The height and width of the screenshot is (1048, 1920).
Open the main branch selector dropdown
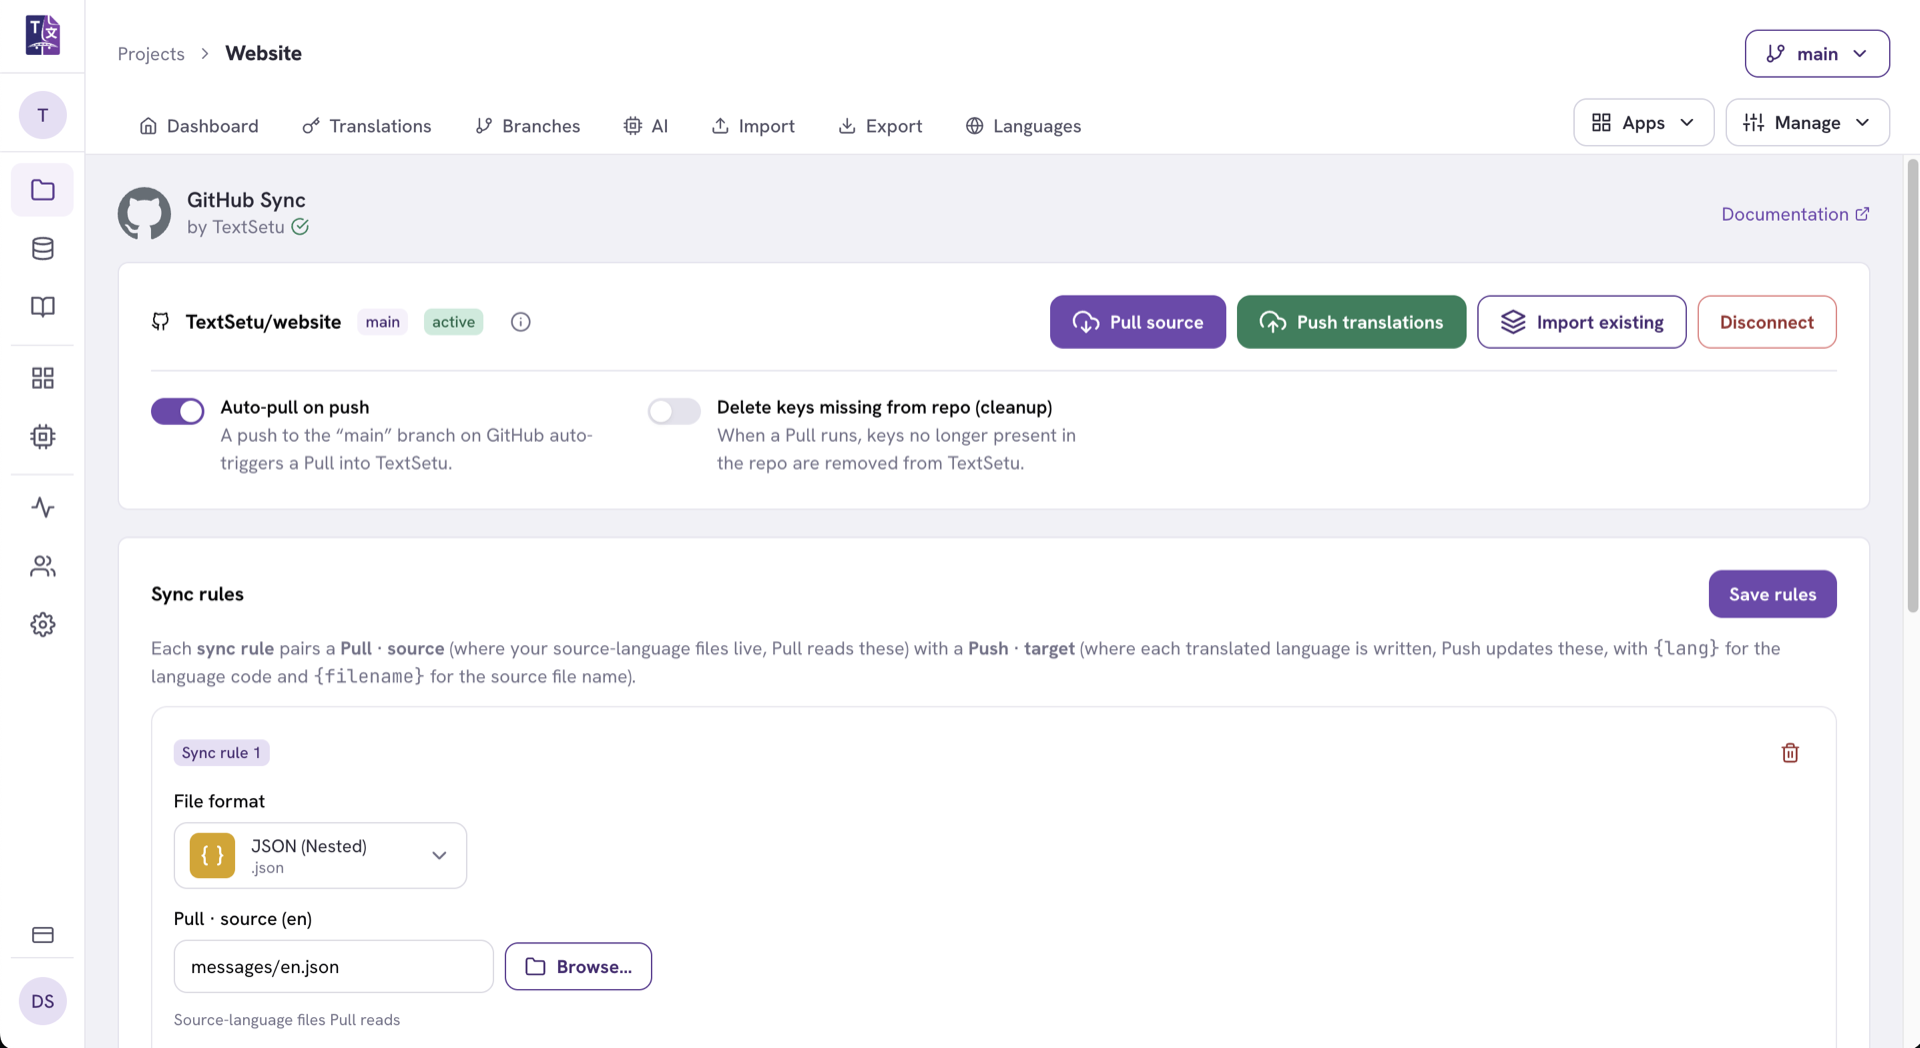(1817, 53)
